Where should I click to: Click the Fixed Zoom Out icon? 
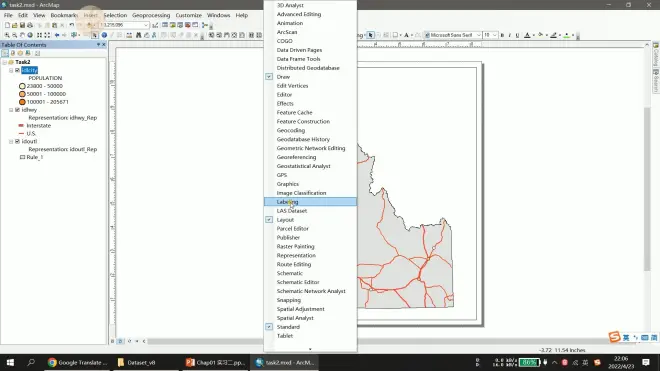47,35
